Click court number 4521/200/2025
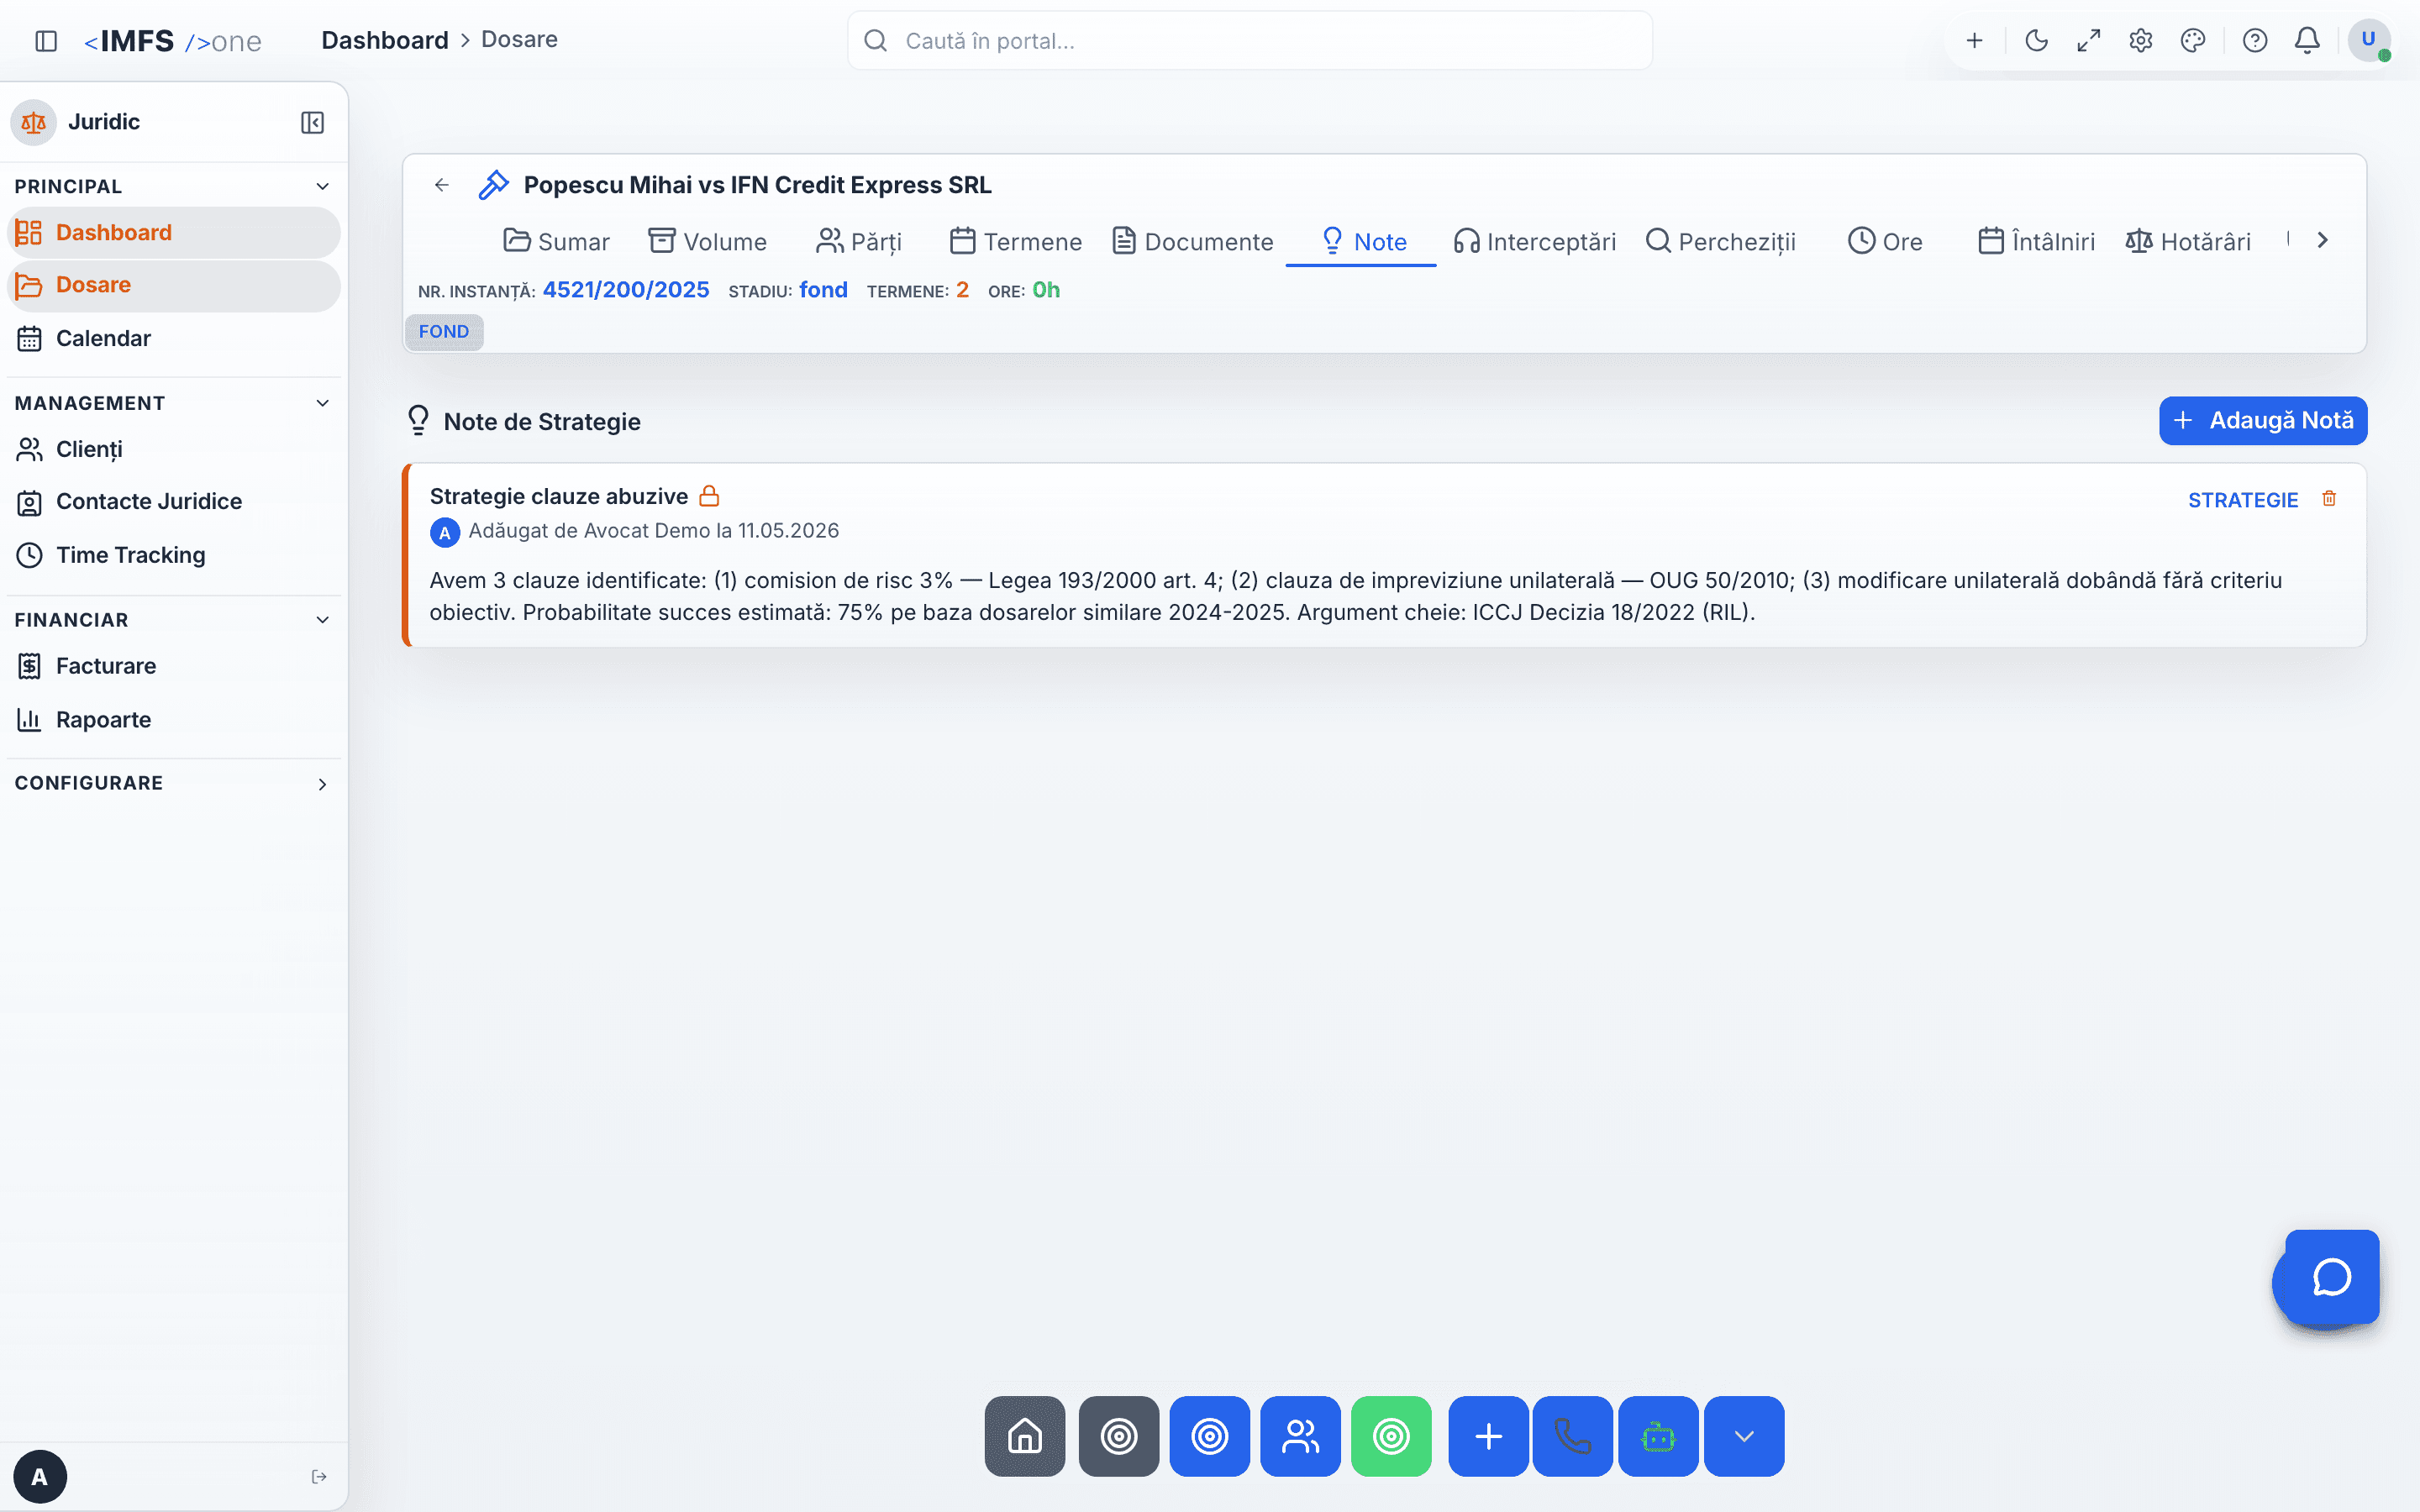Viewport: 2420px width, 1512px height. (x=625, y=290)
